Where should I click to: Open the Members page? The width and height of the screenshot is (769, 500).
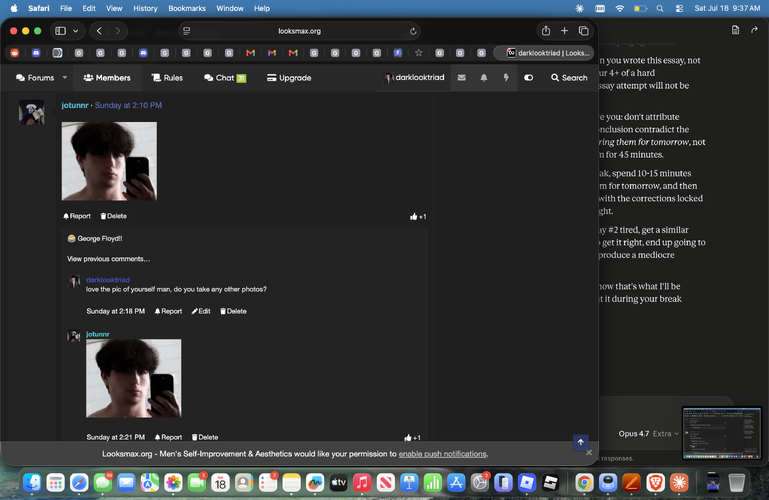[x=107, y=78]
